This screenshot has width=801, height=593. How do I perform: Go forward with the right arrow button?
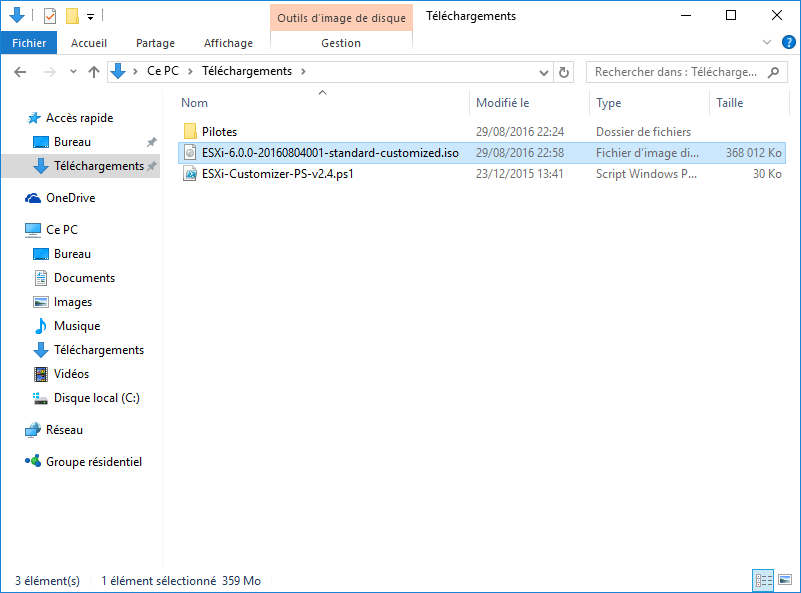pos(50,72)
